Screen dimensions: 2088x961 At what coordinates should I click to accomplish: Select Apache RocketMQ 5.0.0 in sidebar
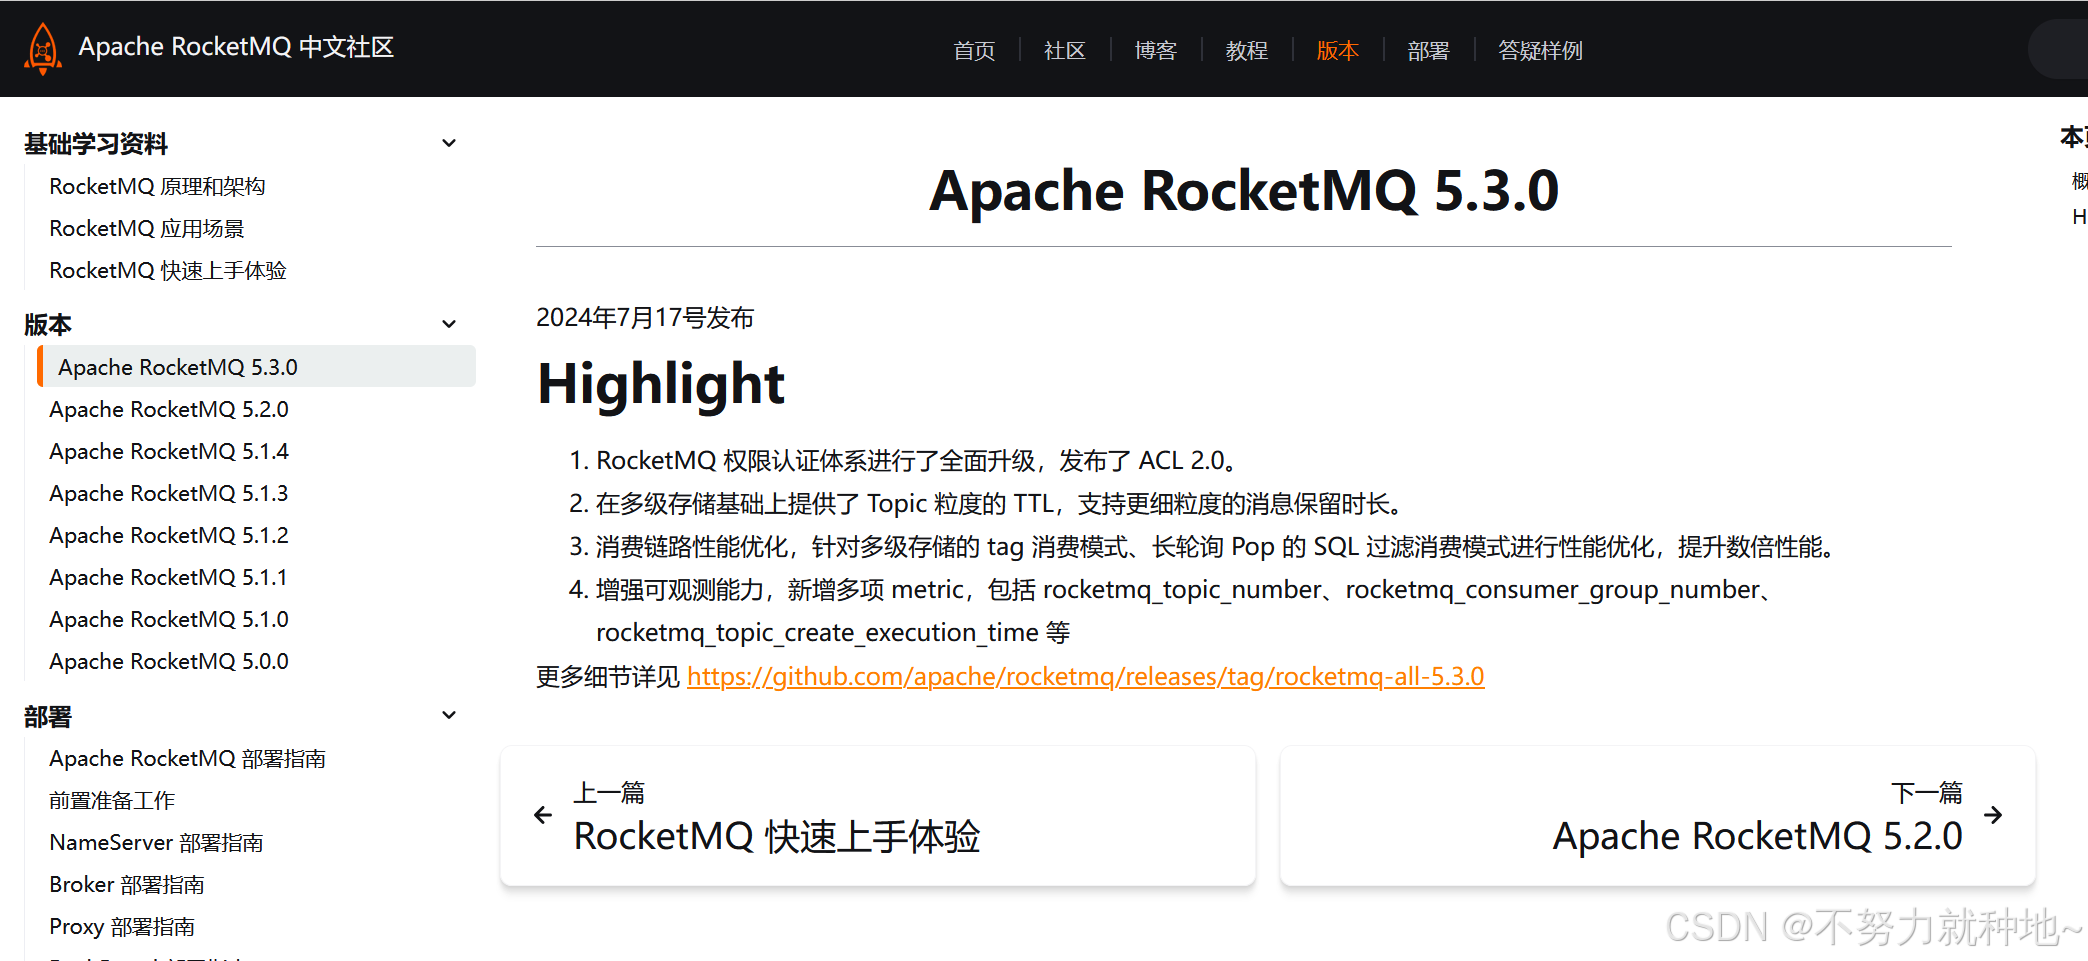169,662
